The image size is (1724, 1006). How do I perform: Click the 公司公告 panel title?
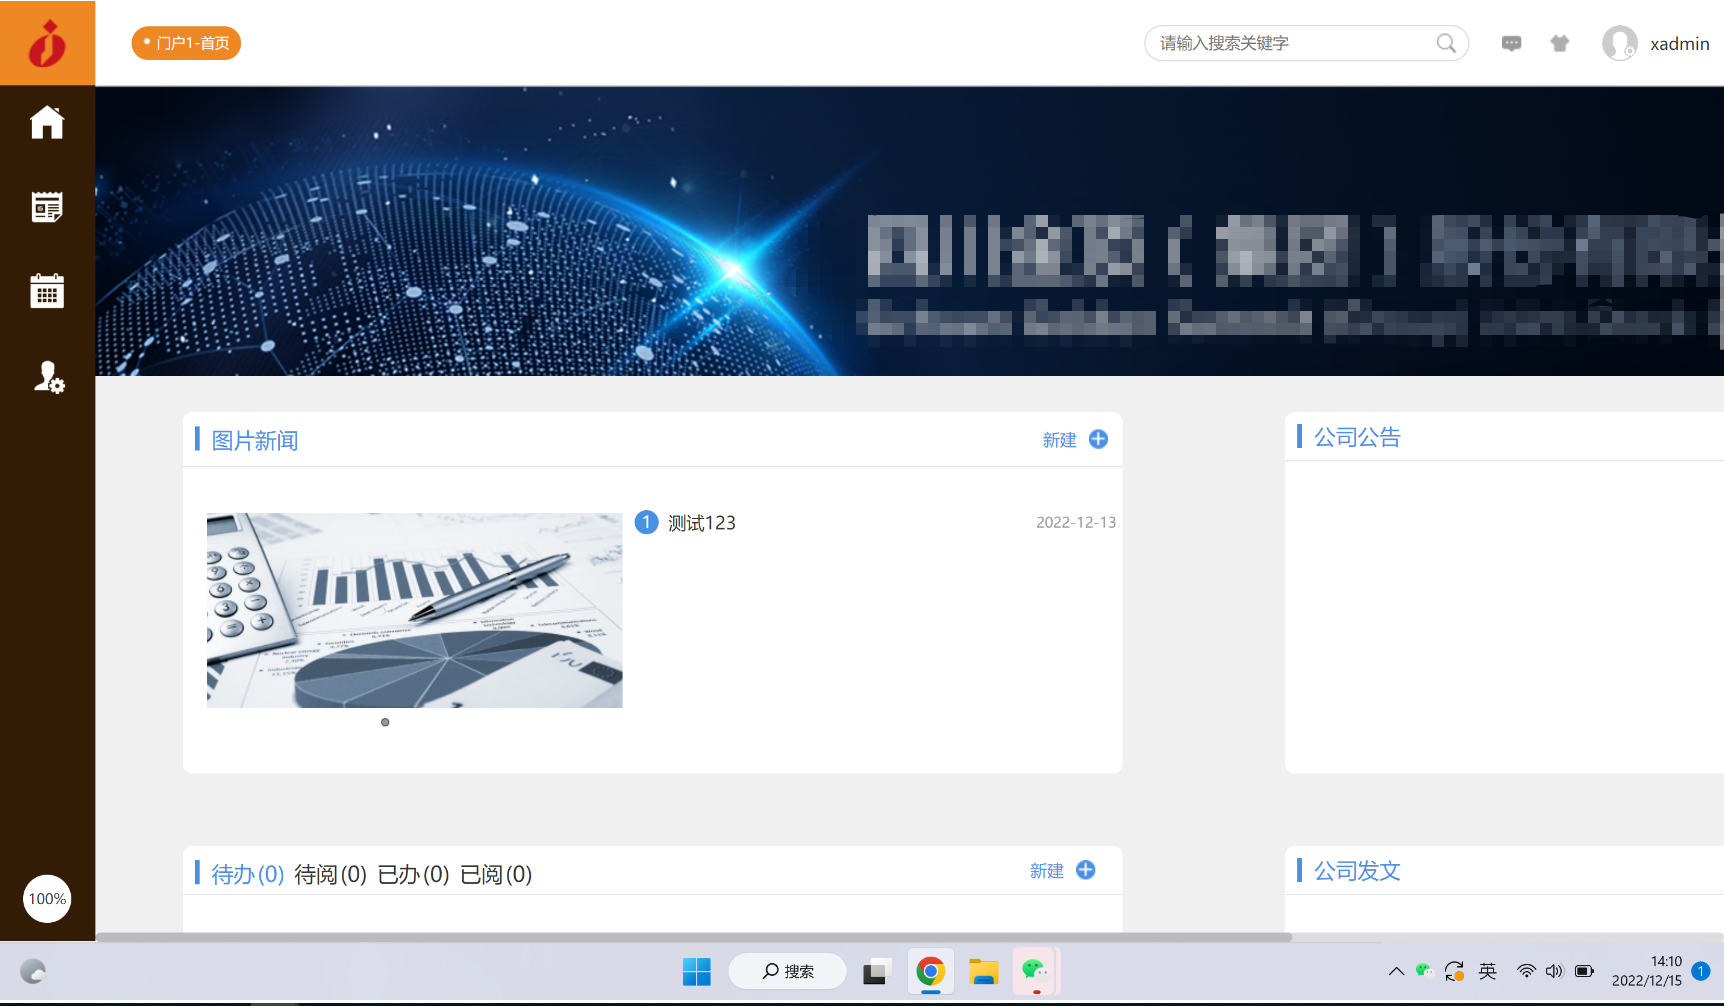coord(1357,437)
